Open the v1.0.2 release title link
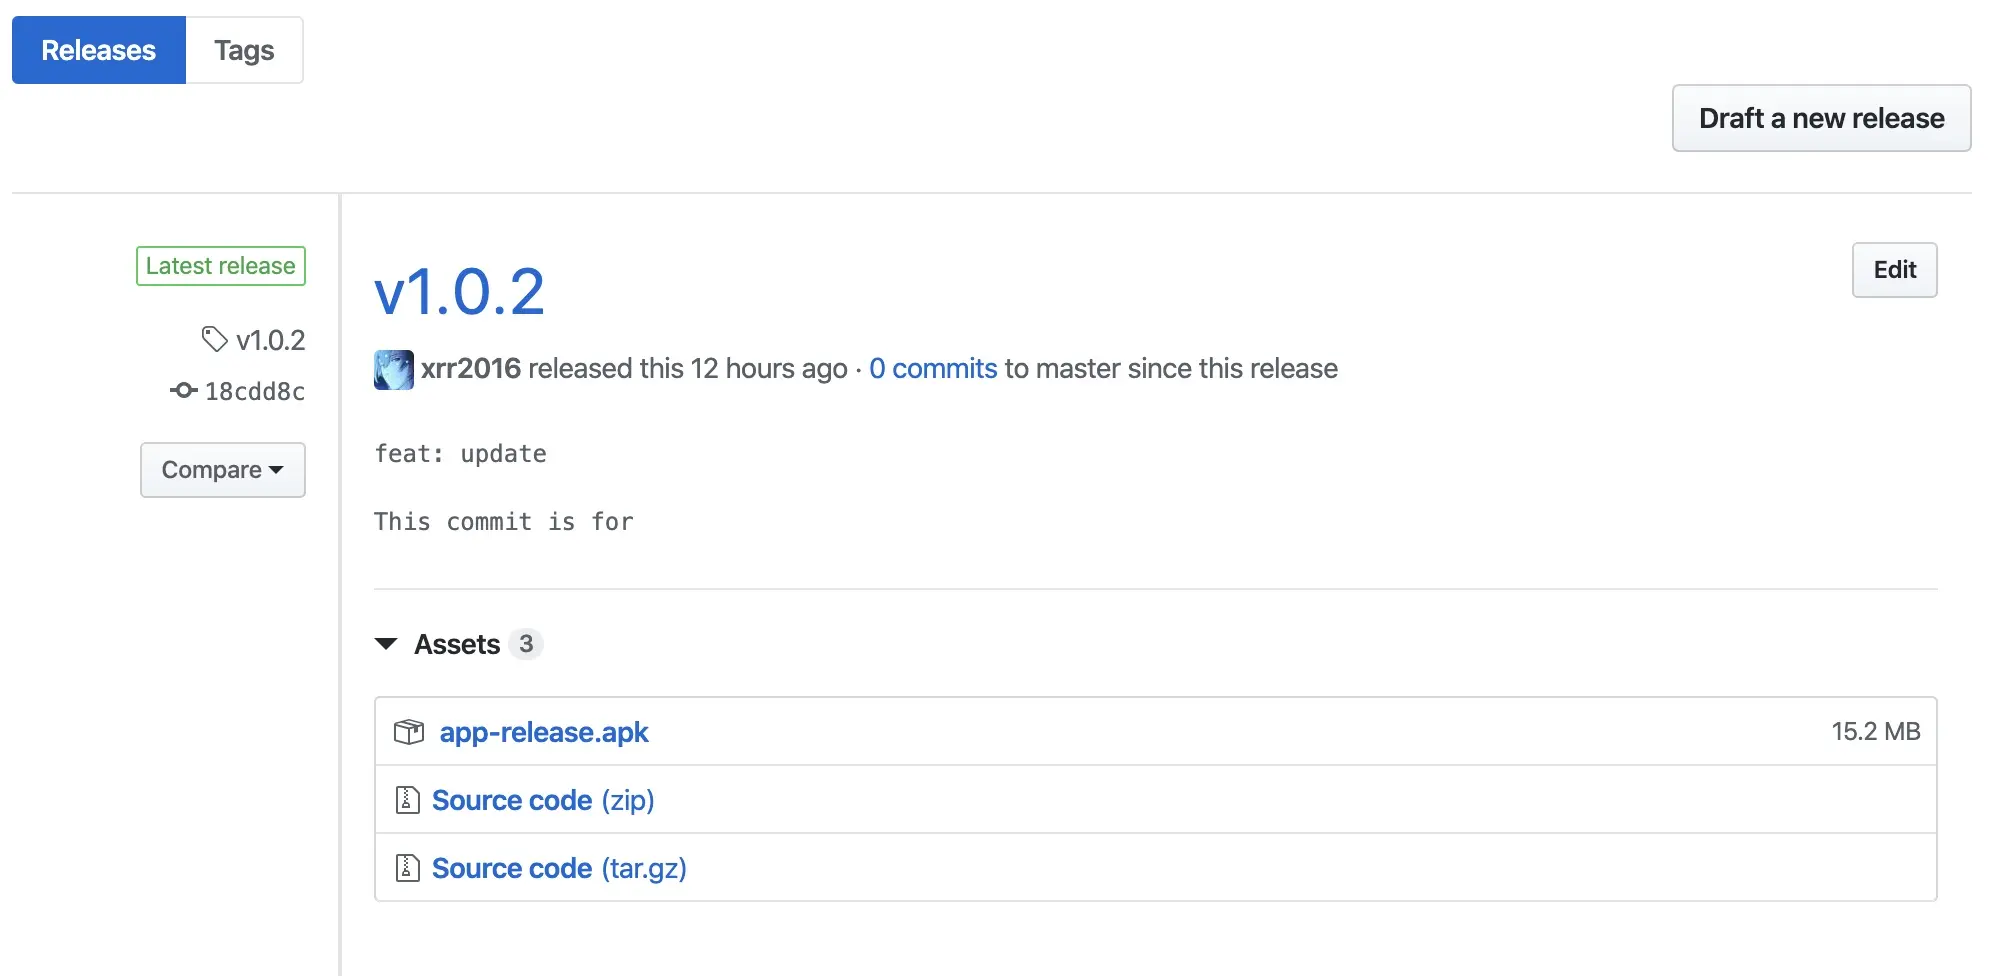This screenshot has height=976, width=1998. 460,292
